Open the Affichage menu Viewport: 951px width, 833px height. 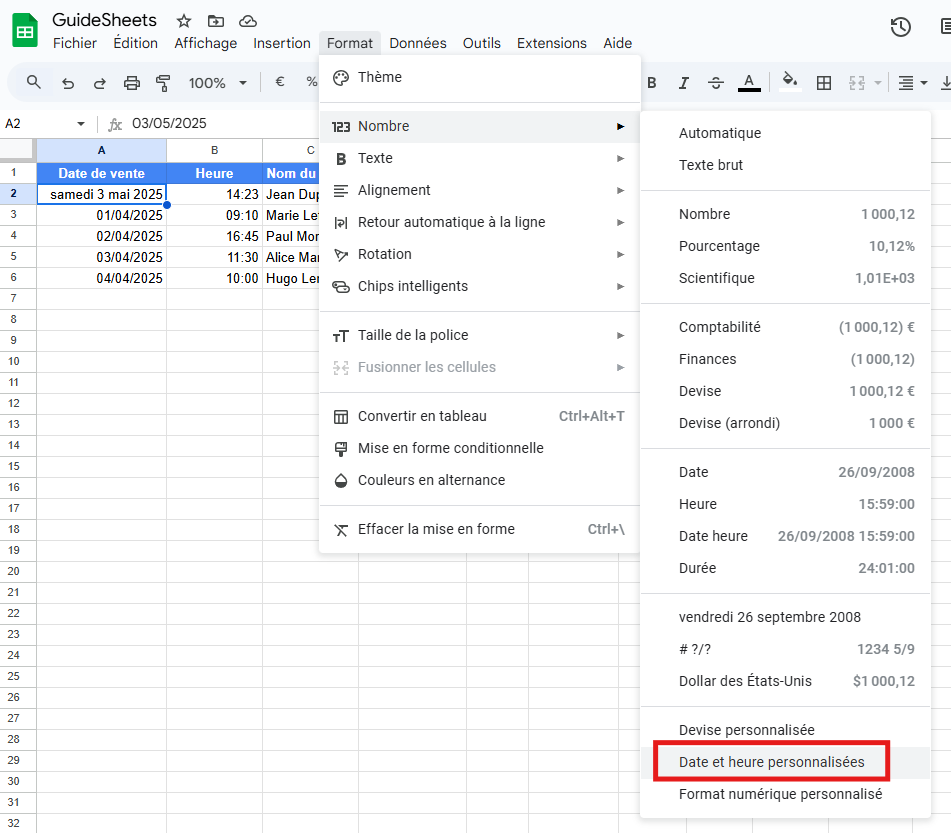coord(206,43)
